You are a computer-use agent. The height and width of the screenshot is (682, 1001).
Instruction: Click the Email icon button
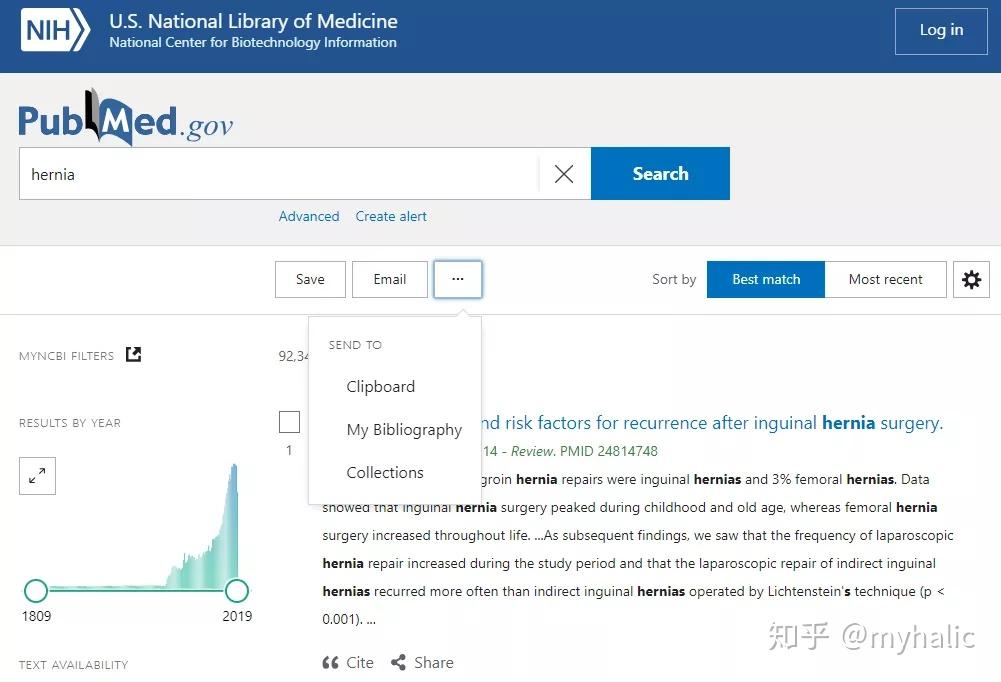(389, 279)
